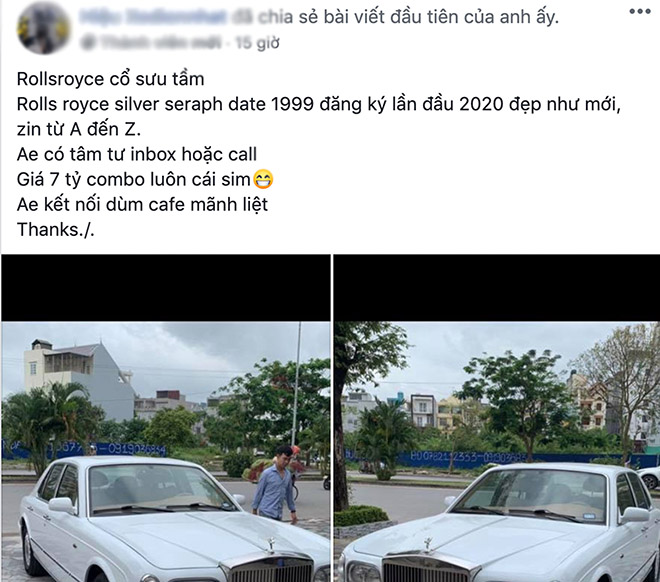This screenshot has width=660, height=582.
Task: Click the blurred profile avatar of the poster
Action: (43, 28)
